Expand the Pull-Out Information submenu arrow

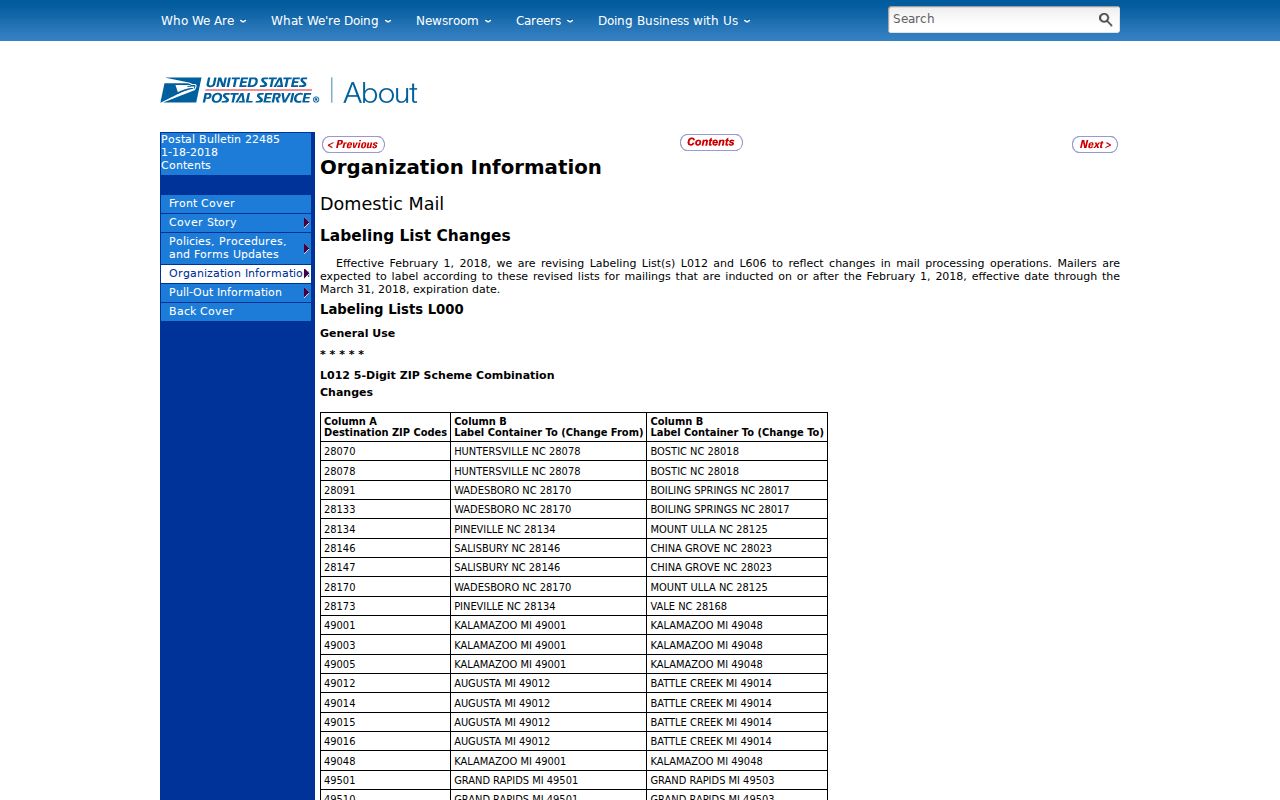click(307, 292)
